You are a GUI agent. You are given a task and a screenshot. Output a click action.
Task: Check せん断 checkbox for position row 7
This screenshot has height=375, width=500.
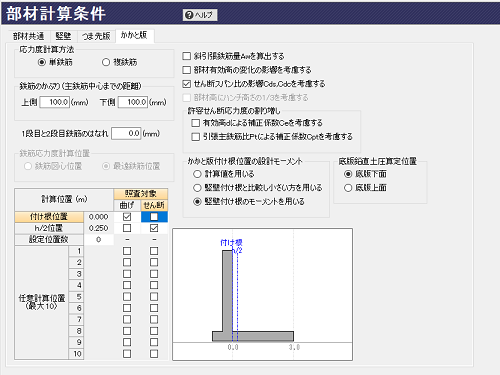click(154, 319)
